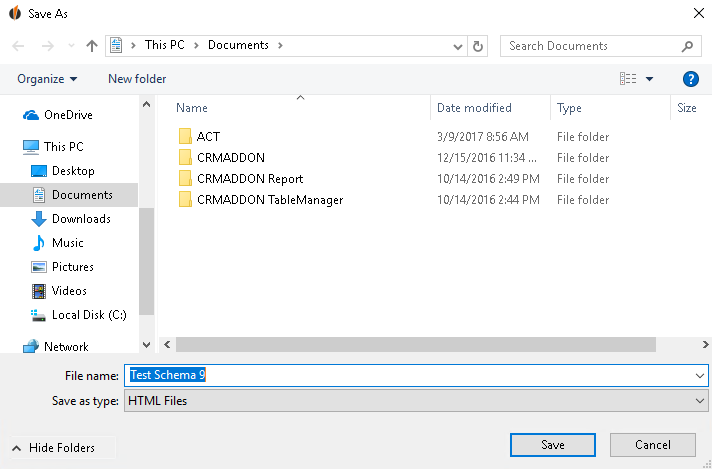Click the horizontal scrollbar of file list
Viewport: 712px width, 469px height.
[x=415, y=345]
